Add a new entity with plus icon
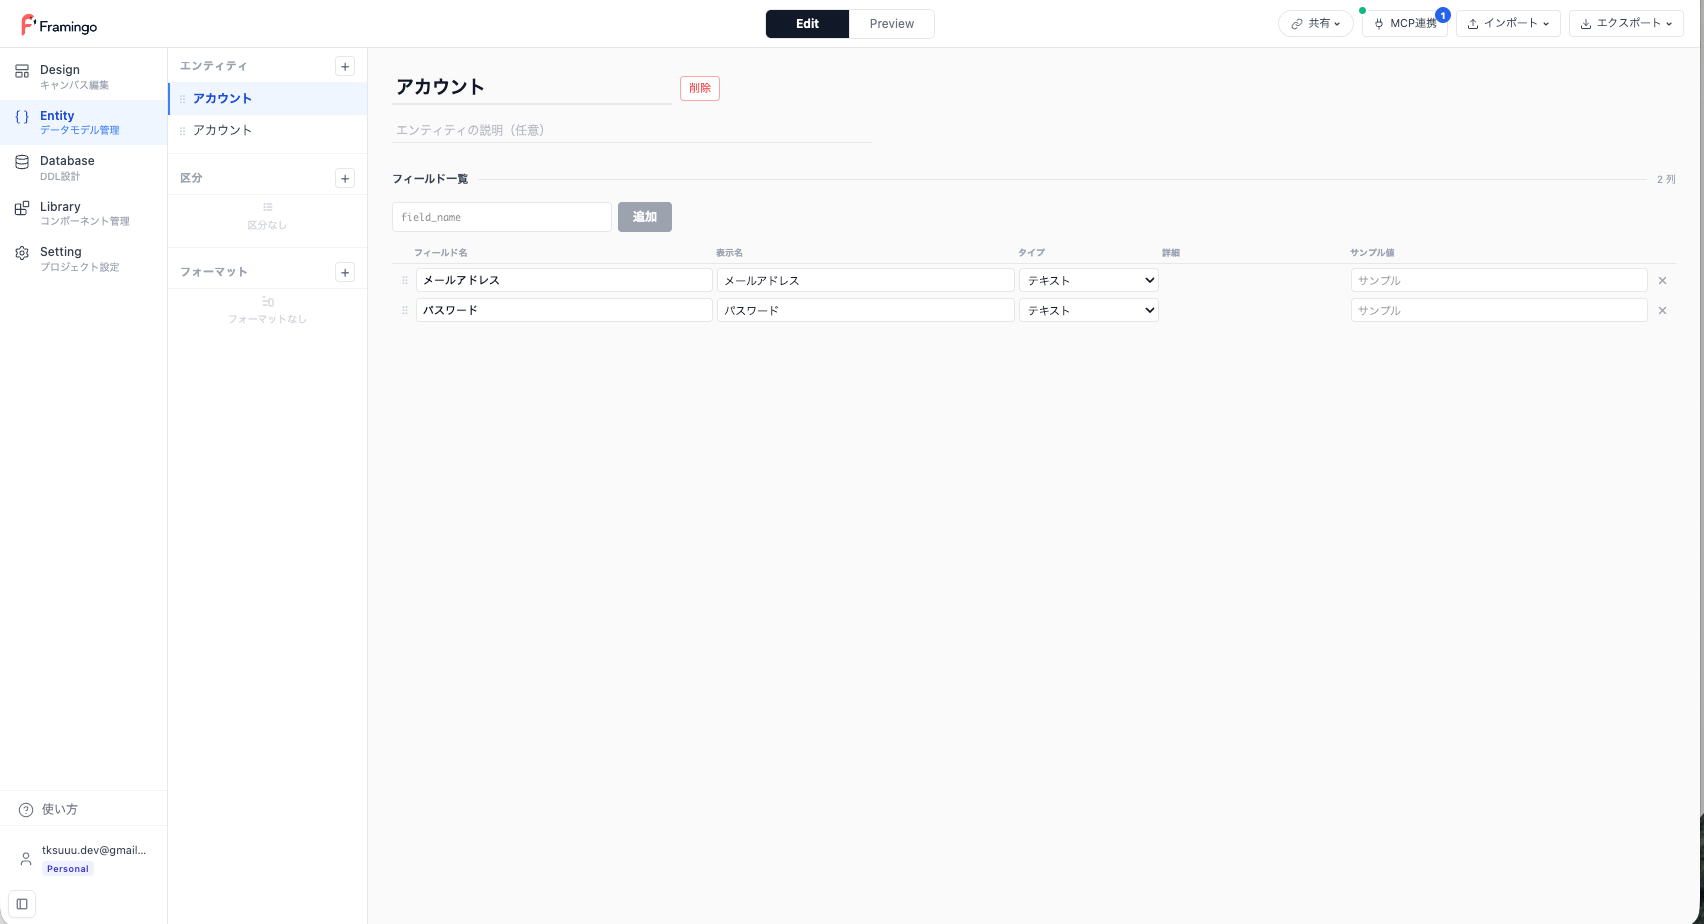This screenshot has height=924, width=1704. 345,66
